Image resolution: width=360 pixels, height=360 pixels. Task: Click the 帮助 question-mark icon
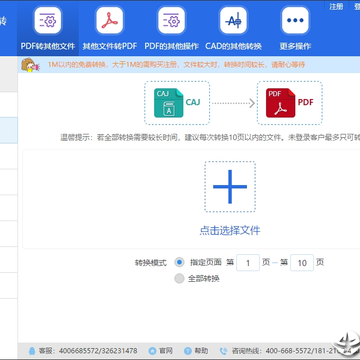188,351
